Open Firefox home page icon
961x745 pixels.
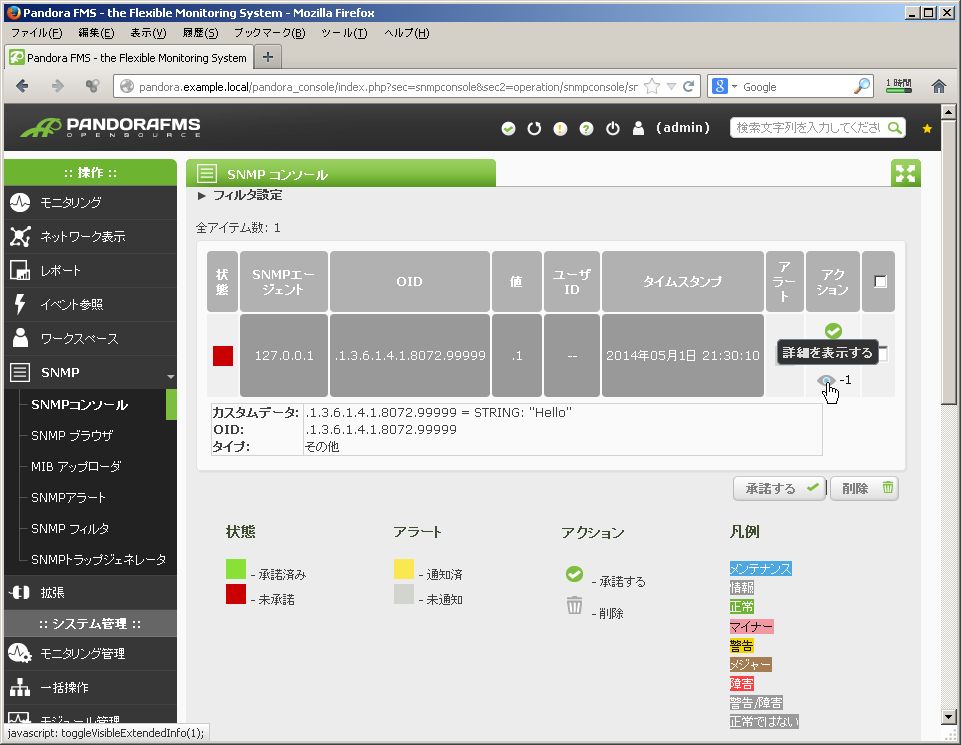(x=938, y=86)
